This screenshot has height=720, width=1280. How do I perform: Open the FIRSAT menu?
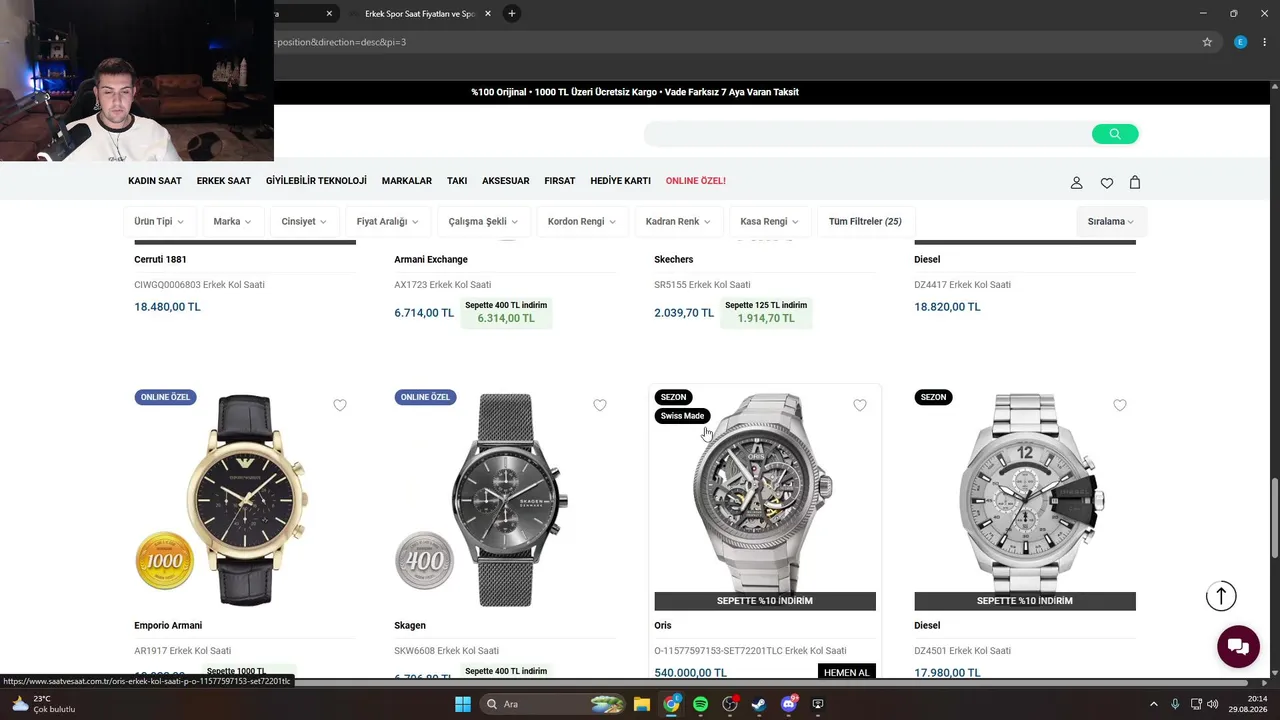tap(560, 181)
